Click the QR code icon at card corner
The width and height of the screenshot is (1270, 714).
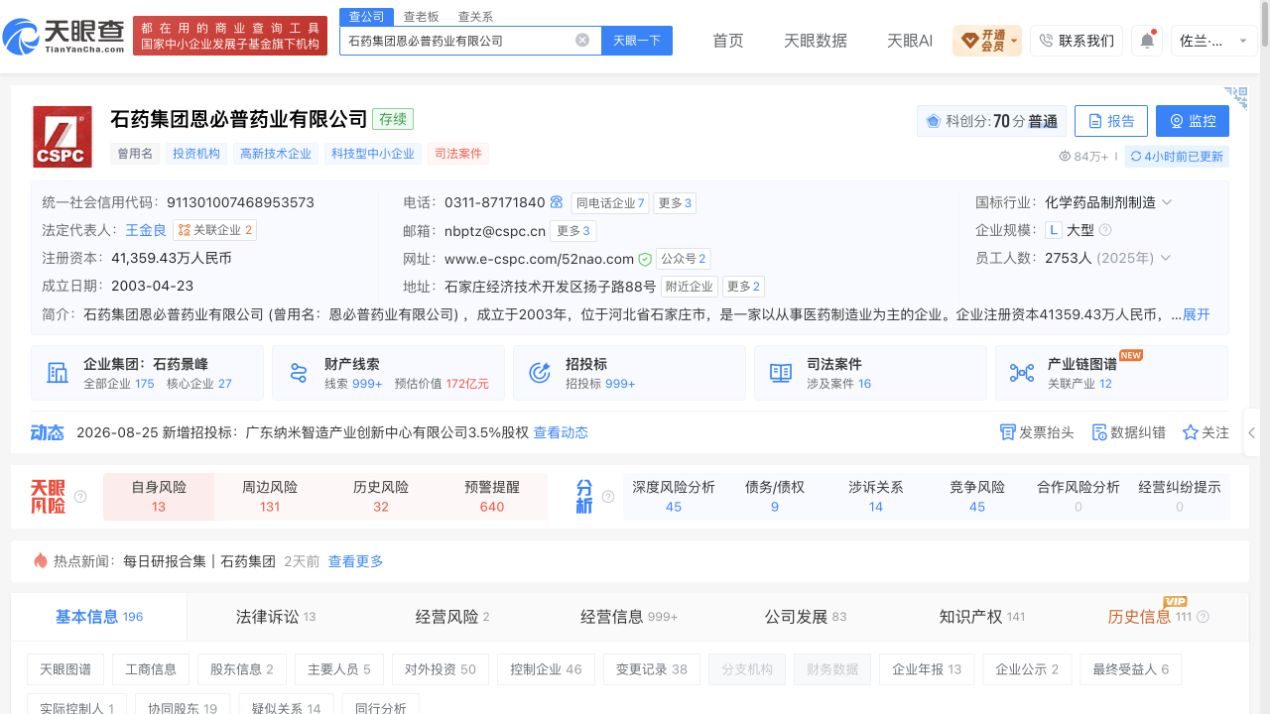pyautogui.click(x=1237, y=97)
